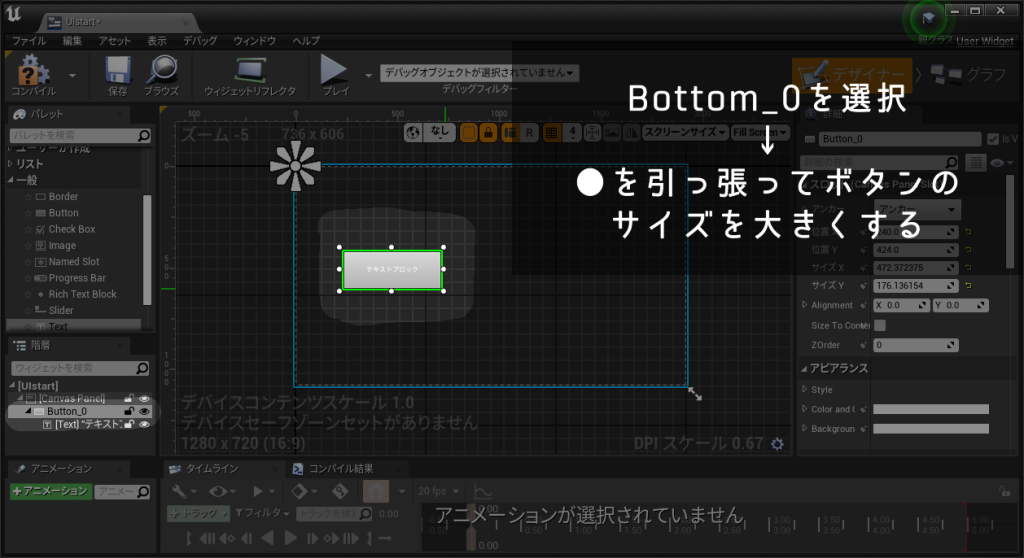Open the File (ファイル) menu
The image size is (1024, 558).
[x=29, y=41]
